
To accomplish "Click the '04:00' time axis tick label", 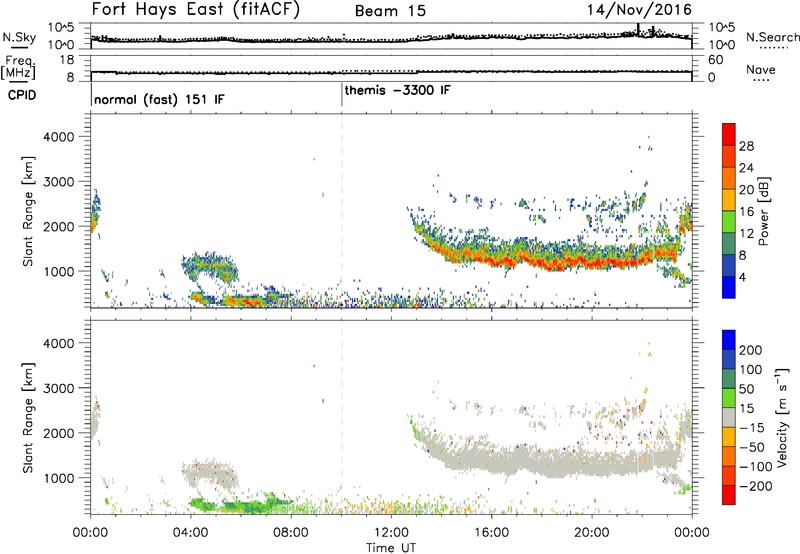I will [190, 533].
